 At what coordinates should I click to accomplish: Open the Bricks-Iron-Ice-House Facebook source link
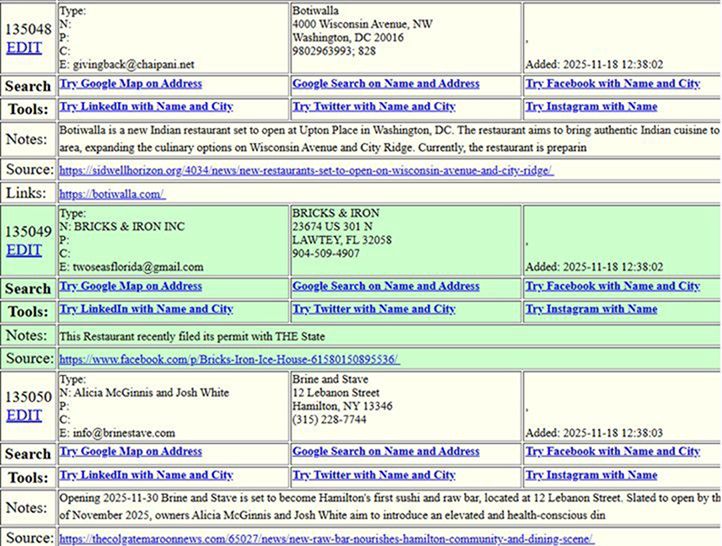click(x=229, y=360)
